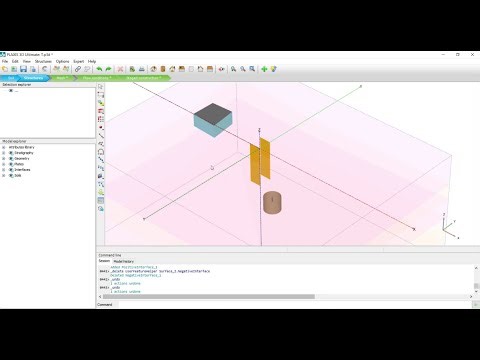Click the Command input field
The width and height of the screenshot is (480, 360).
[294, 304]
